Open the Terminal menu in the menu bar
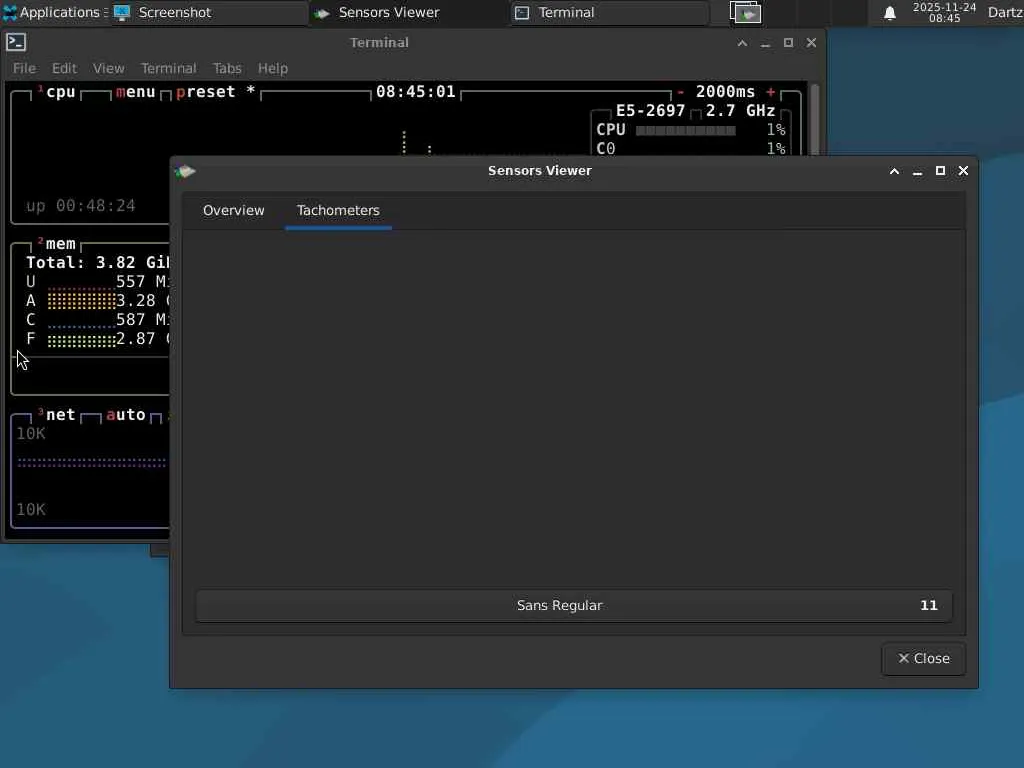This screenshot has width=1024, height=768. (168, 68)
